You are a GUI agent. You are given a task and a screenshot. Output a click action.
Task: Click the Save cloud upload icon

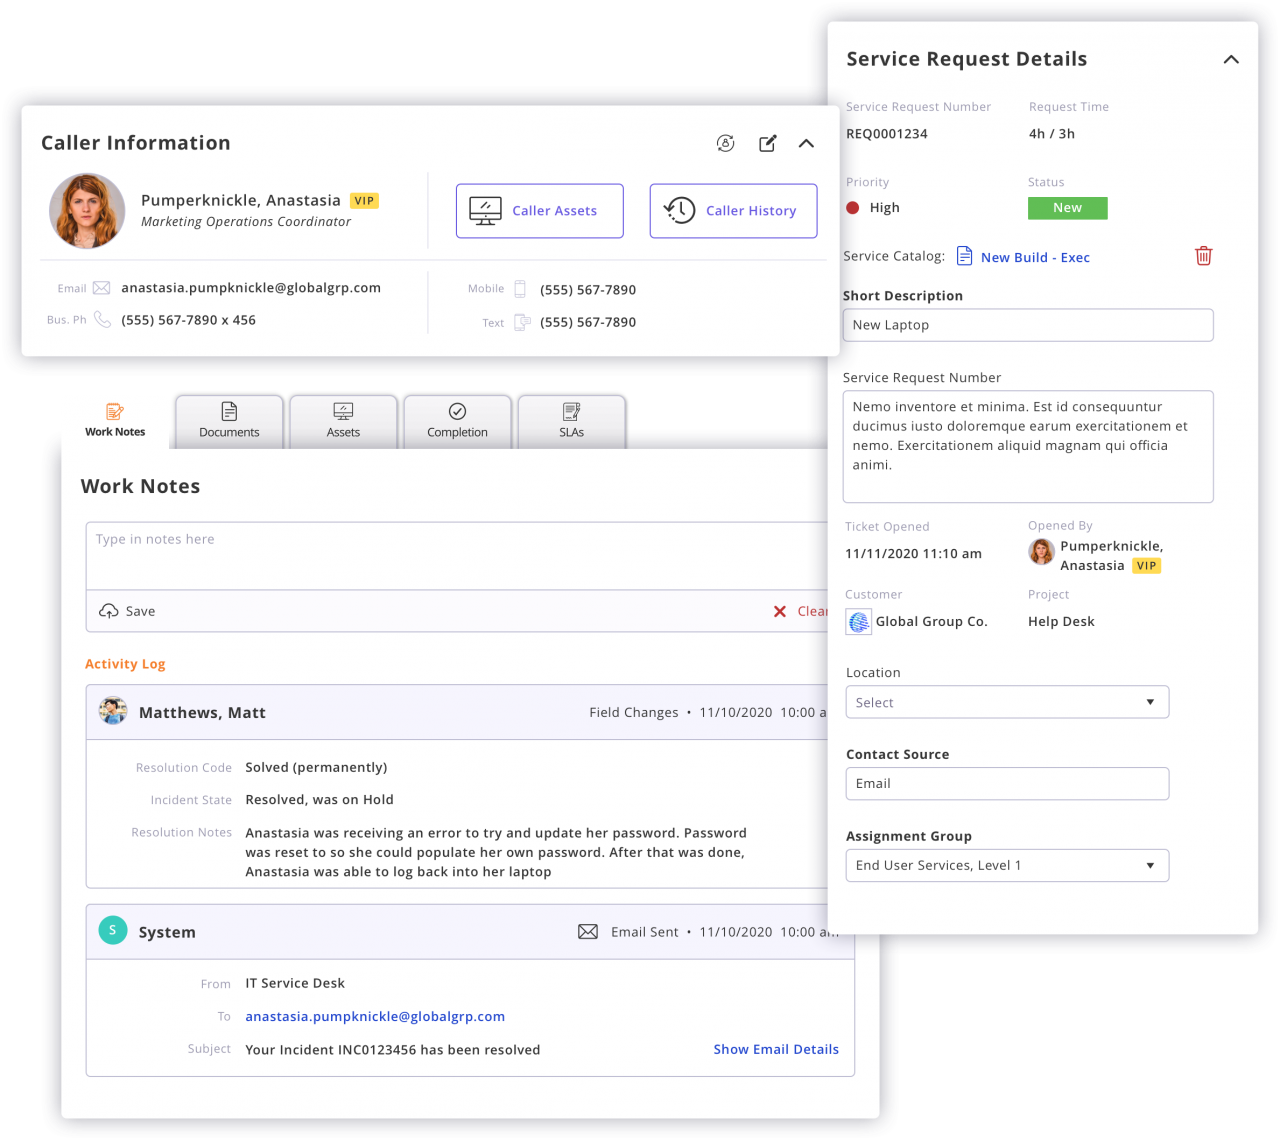109,610
